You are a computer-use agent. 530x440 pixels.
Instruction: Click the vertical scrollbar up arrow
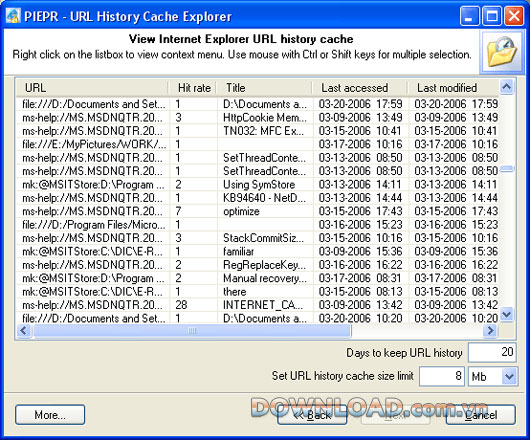[506, 87]
